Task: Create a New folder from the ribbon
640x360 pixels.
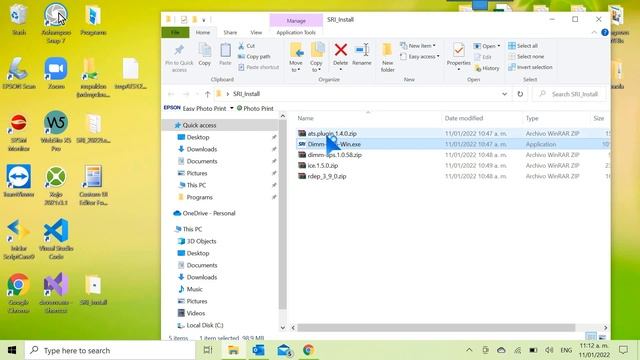Action: coord(387,57)
